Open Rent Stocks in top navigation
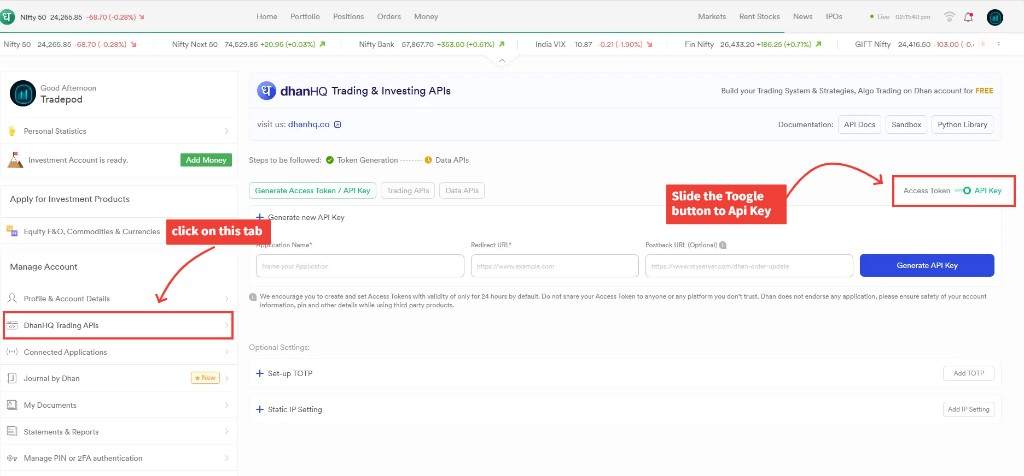The width and height of the screenshot is (1024, 476). pyautogui.click(x=760, y=17)
